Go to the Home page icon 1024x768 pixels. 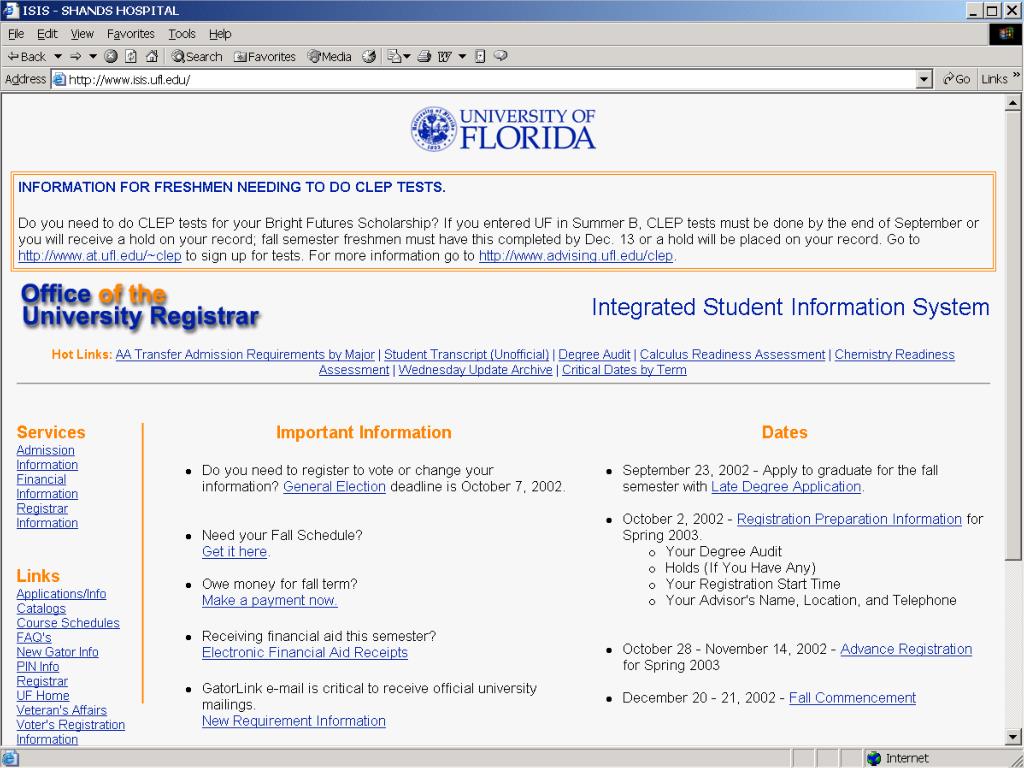coord(152,57)
